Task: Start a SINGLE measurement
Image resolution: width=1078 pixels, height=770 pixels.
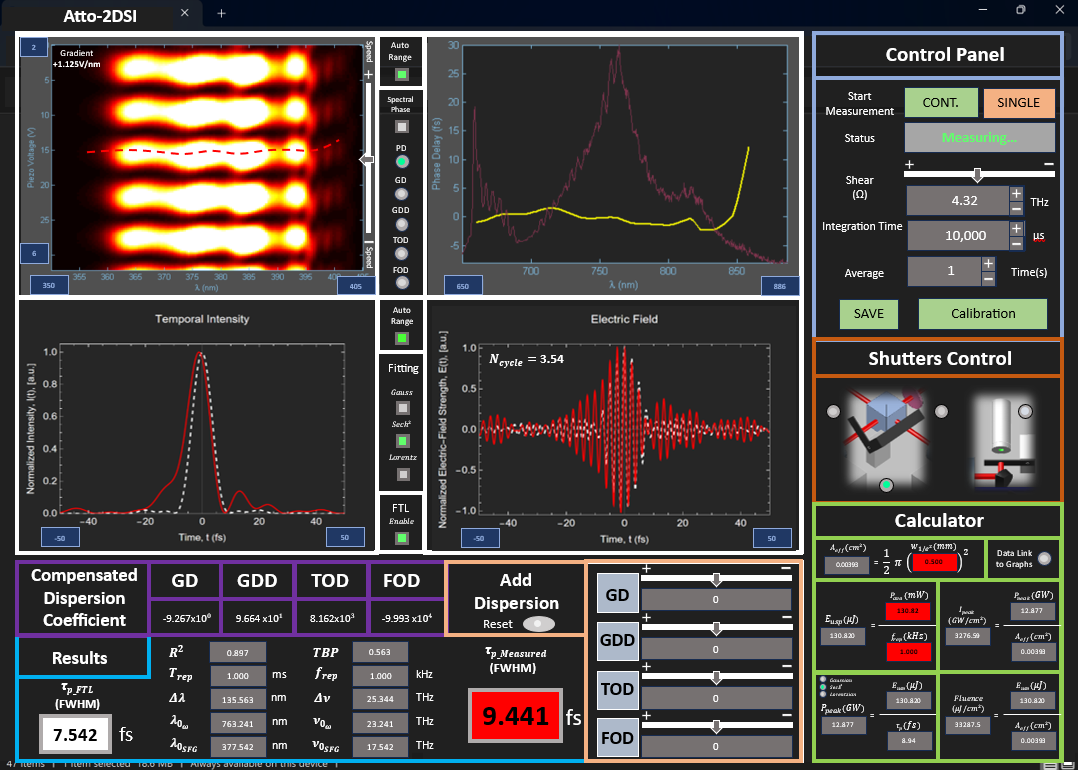Action: [x=1018, y=102]
